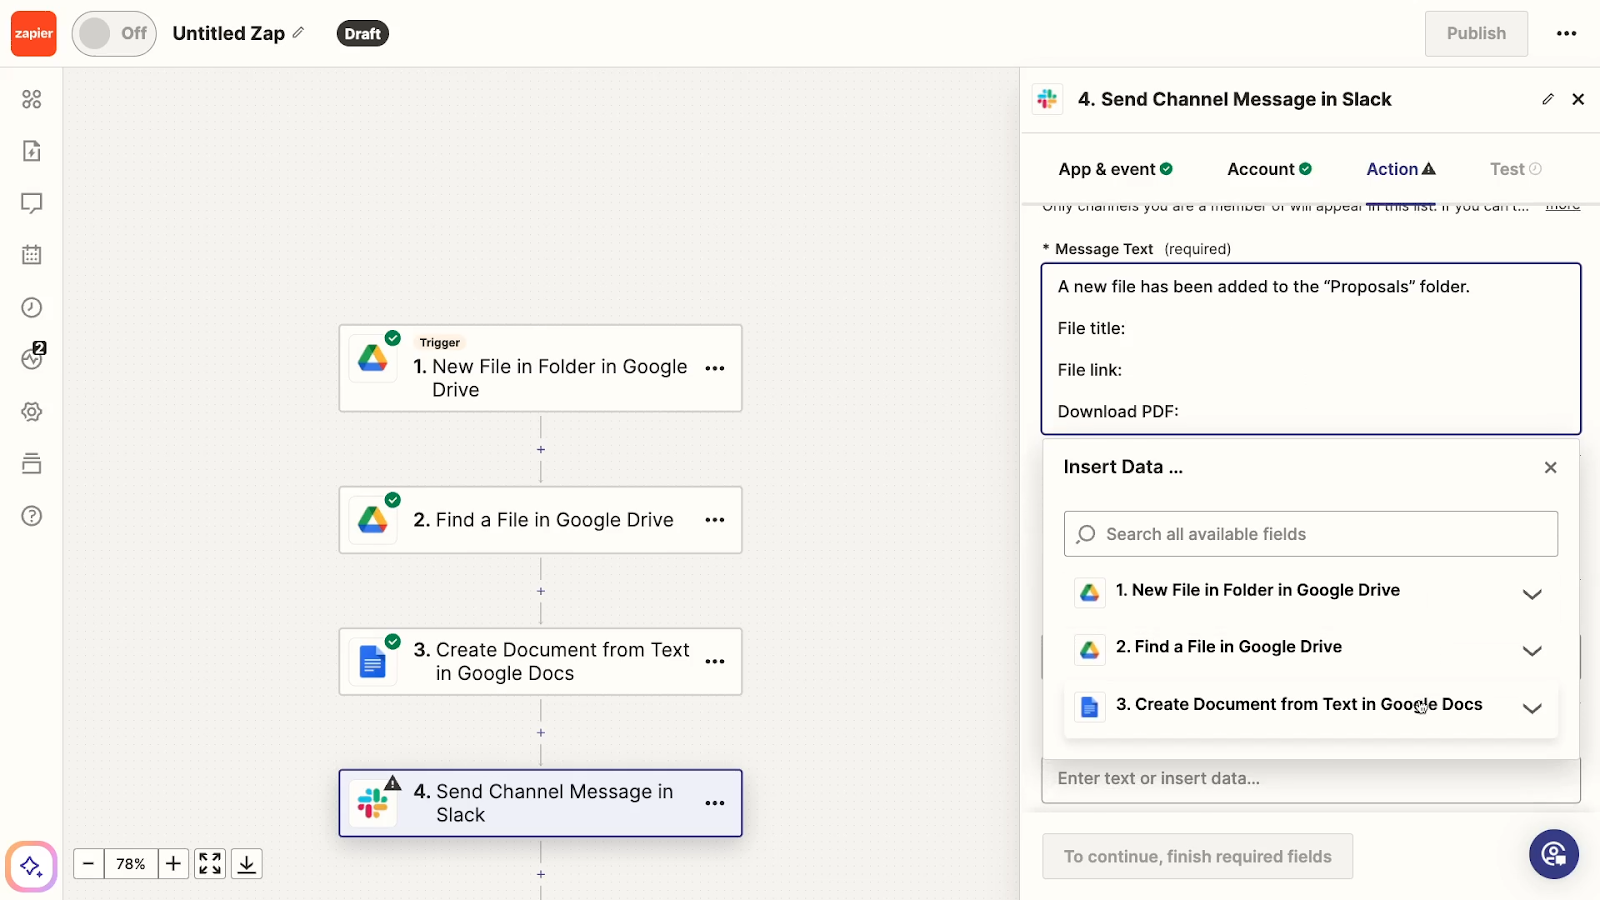The image size is (1600, 900).
Task: Open options for step 4 Send Channel Message
Action: pyautogui.click(x=715, y=803)
